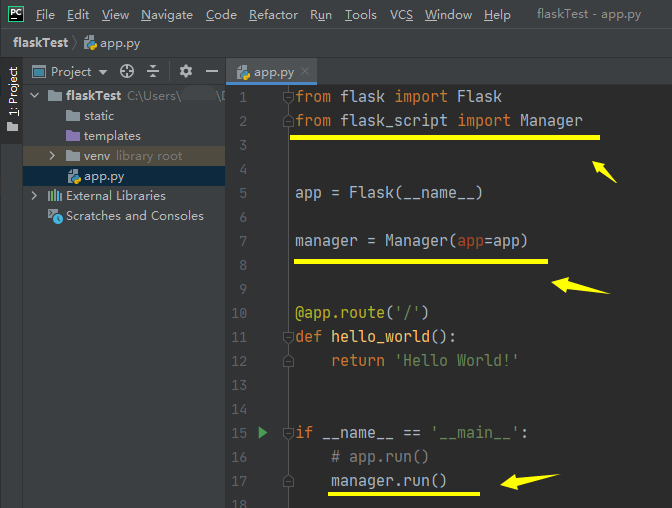
Task: Click Scratches and Consoles icon
Action: (x=55, y=216)
